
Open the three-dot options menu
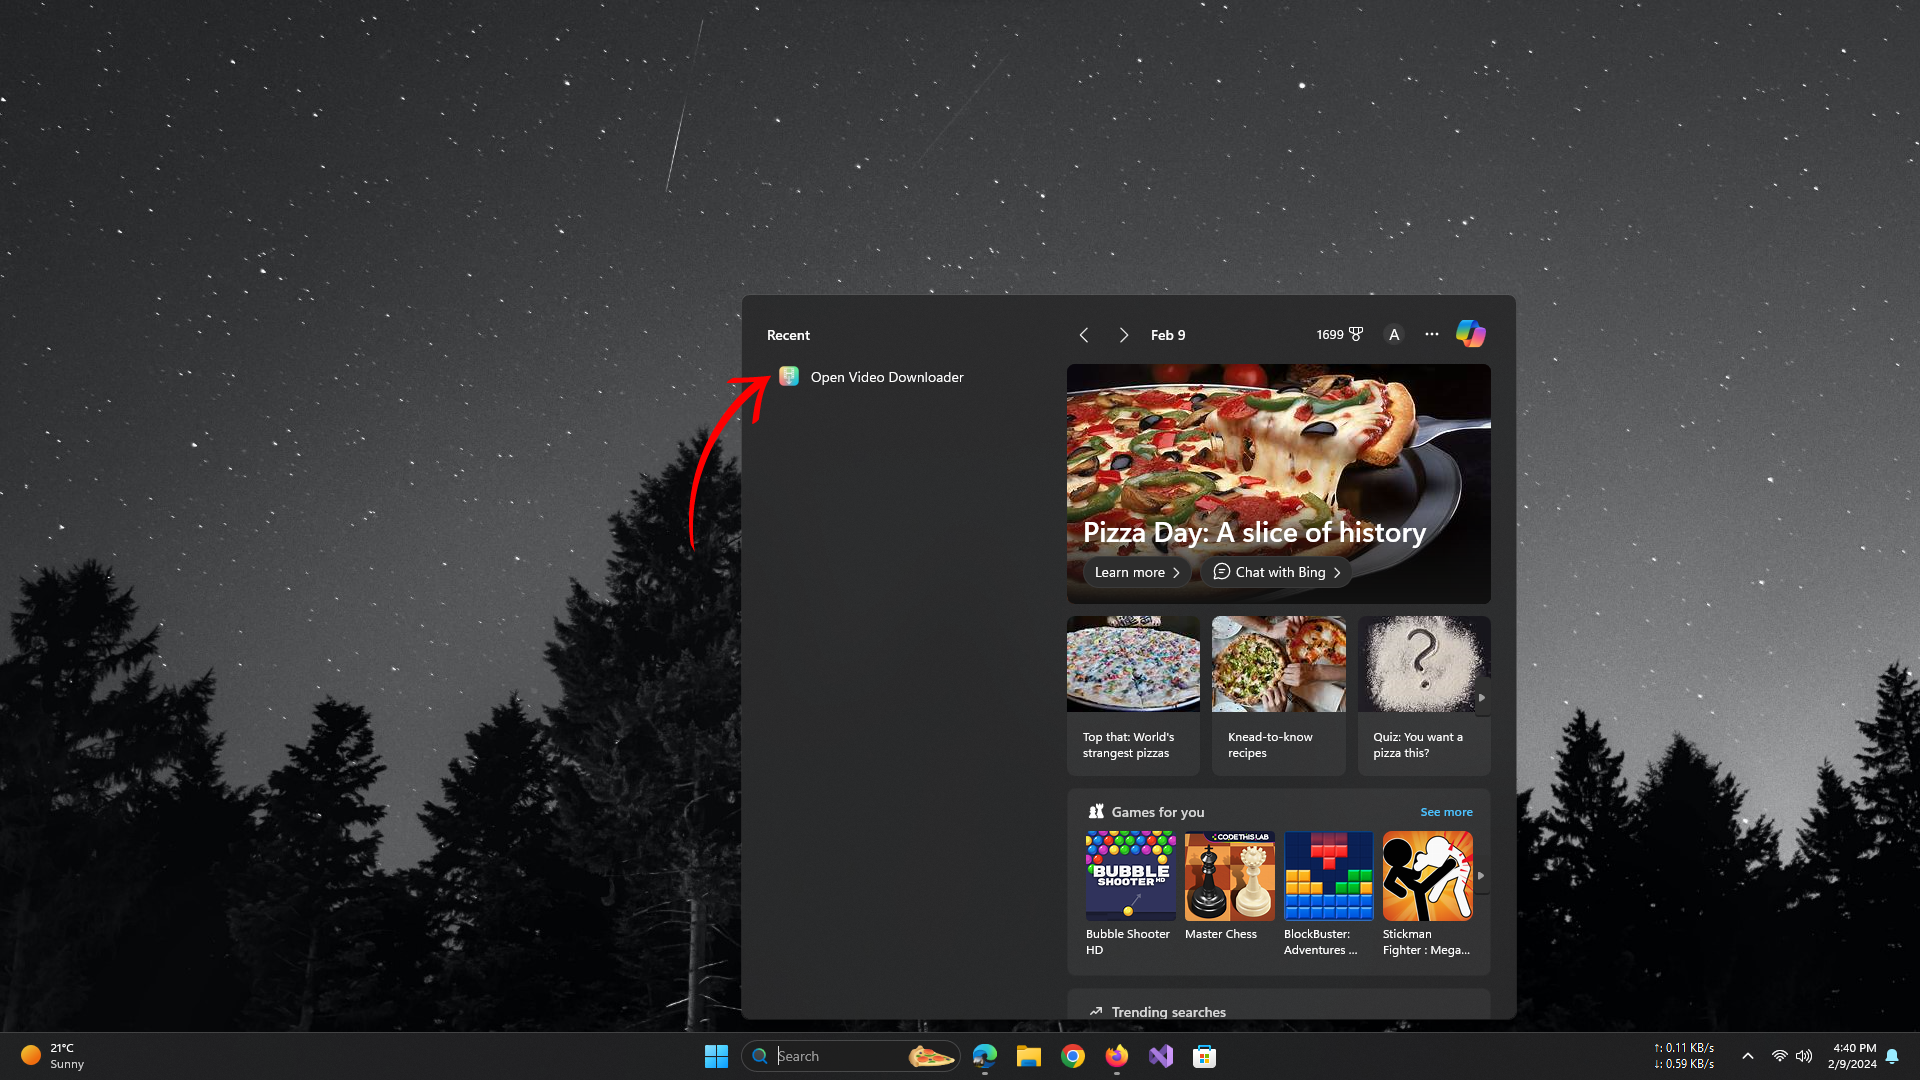1432,335
